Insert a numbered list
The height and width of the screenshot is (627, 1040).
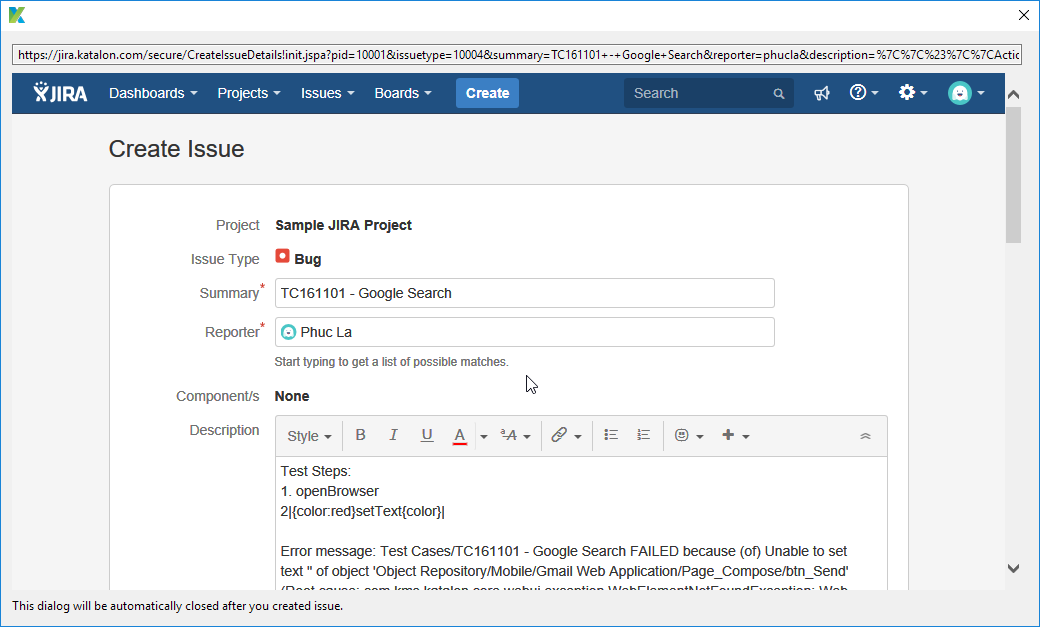(x=643, y=435)
